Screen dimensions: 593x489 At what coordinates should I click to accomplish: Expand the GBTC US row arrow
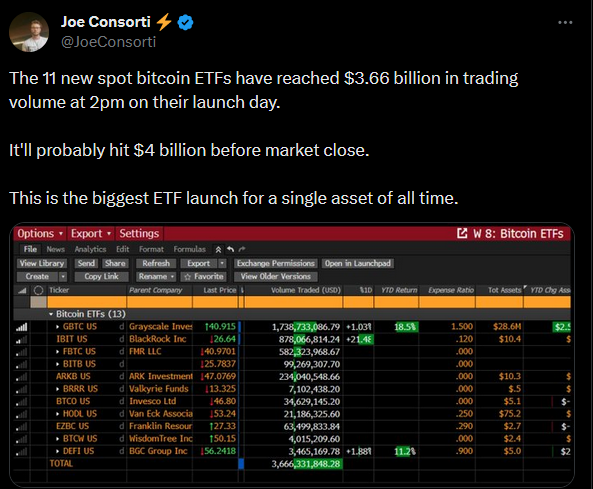[x=57, y=327]
